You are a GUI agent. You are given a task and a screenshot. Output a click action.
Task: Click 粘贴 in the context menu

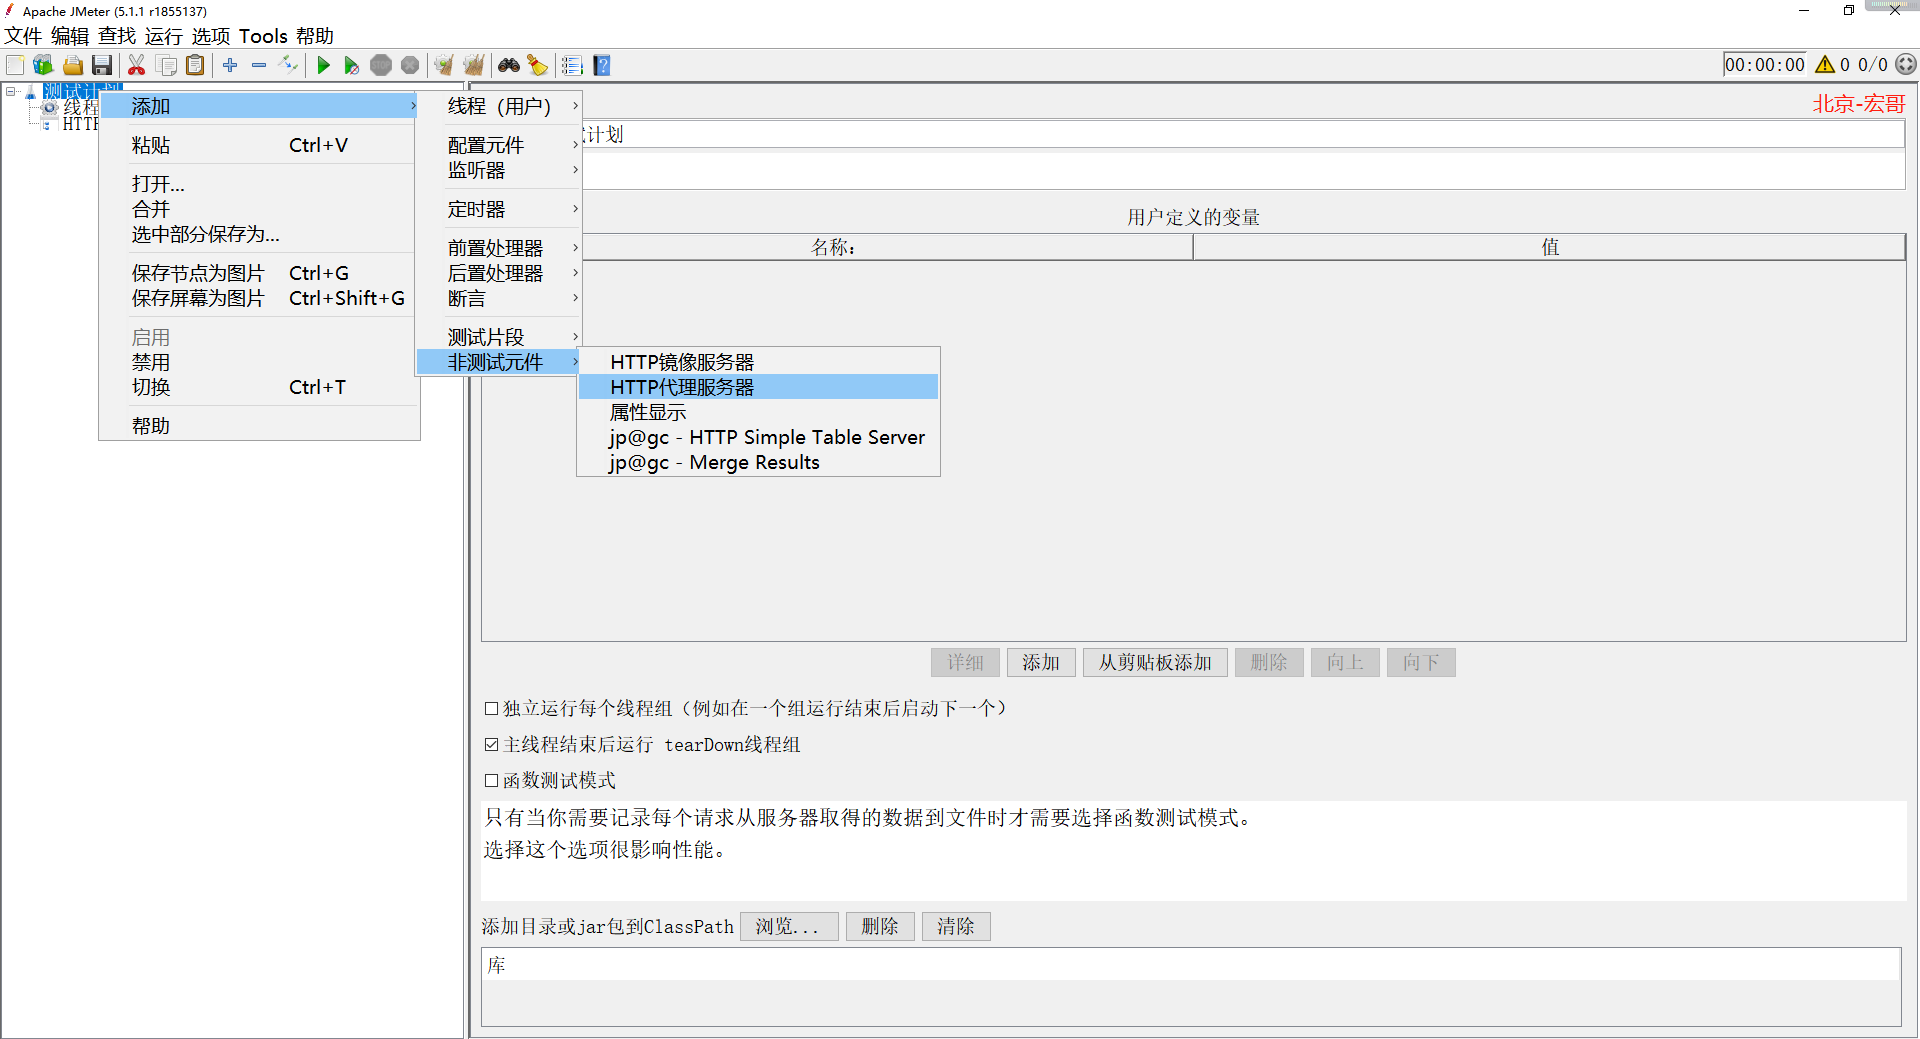[259, 145]
